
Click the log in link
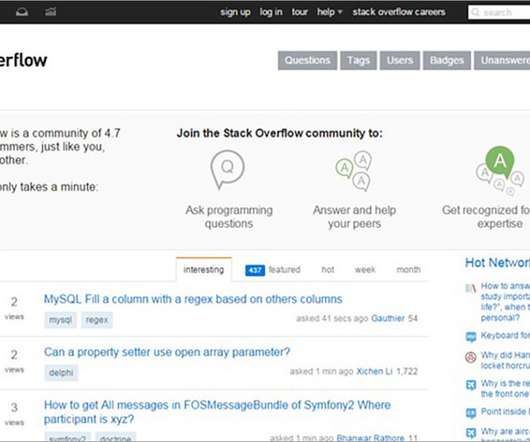(271, 12)
